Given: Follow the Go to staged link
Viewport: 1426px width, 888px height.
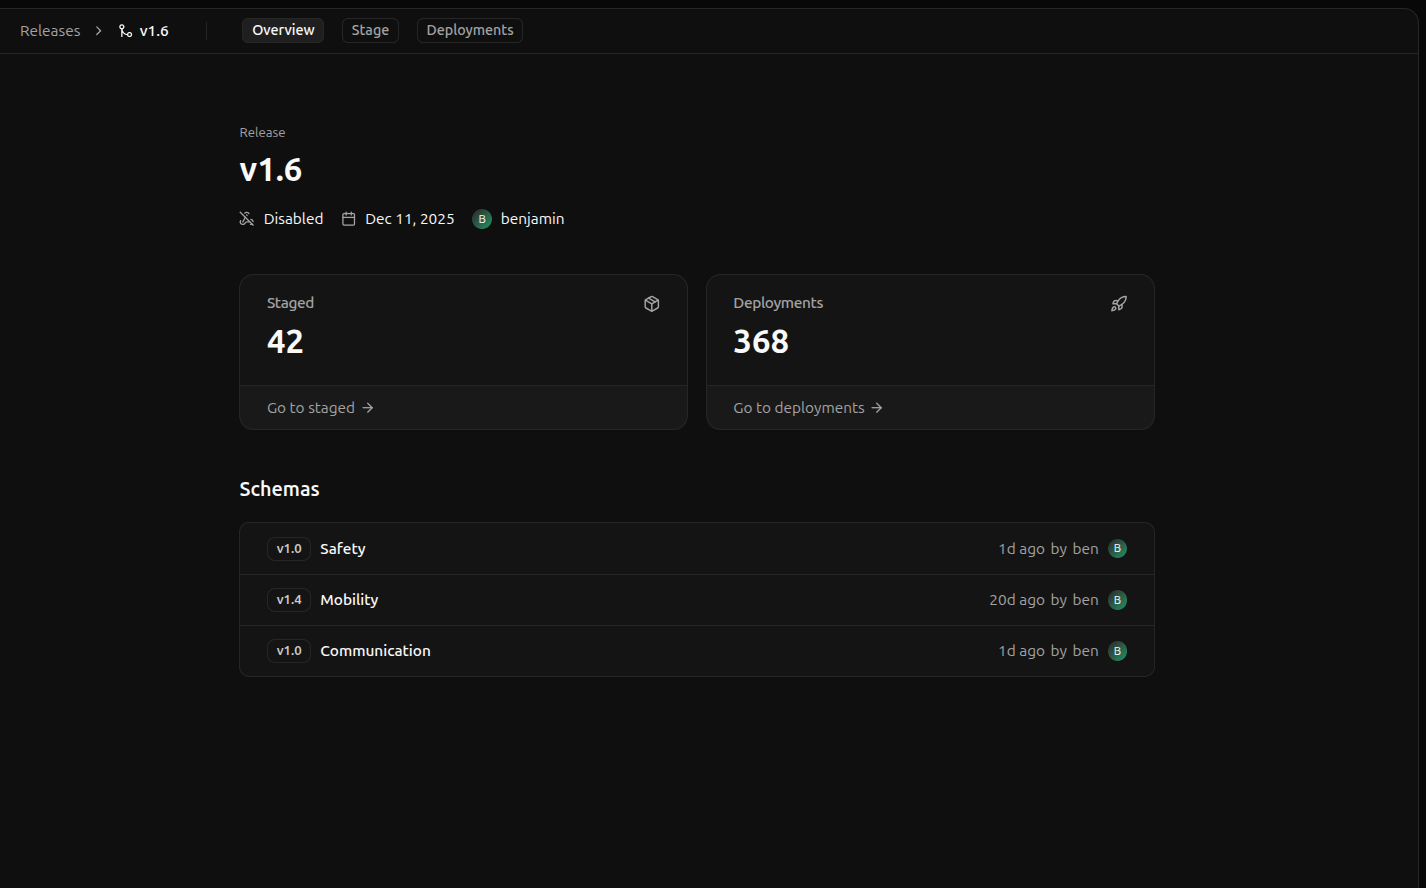Looking at the screenshot, I should coord(320,408).
